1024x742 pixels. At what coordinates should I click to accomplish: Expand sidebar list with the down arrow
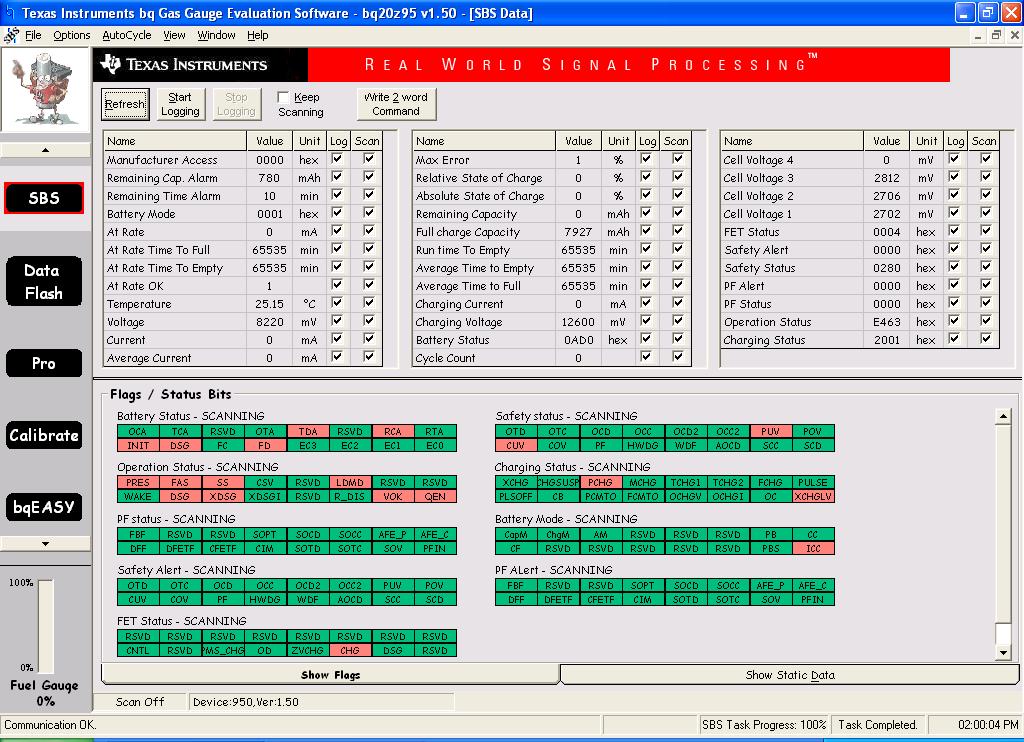pos(45,543)
